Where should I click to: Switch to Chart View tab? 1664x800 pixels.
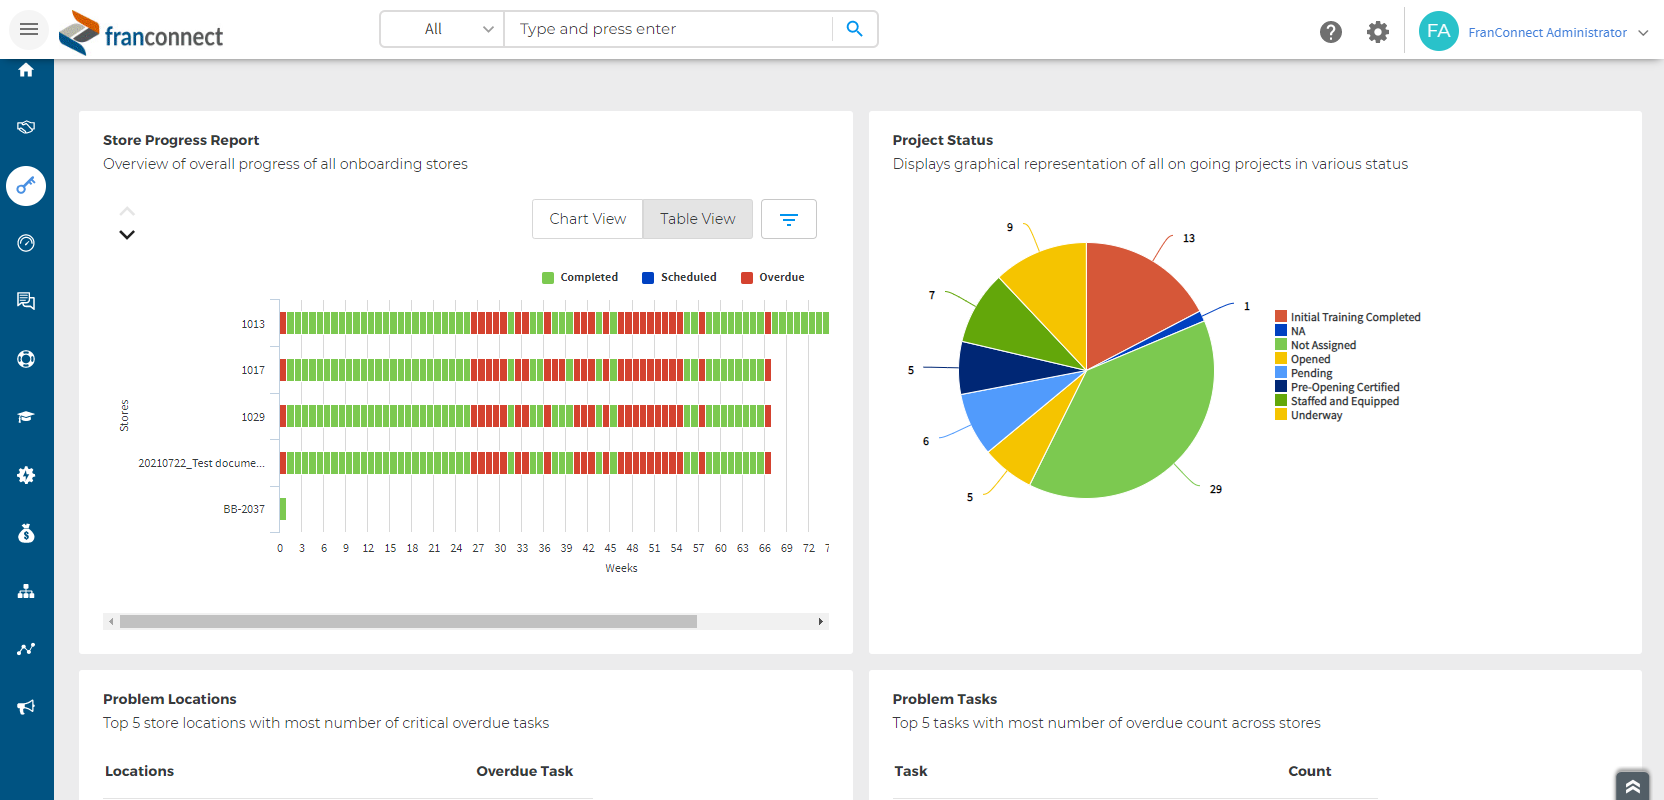(x=587, y=219)
